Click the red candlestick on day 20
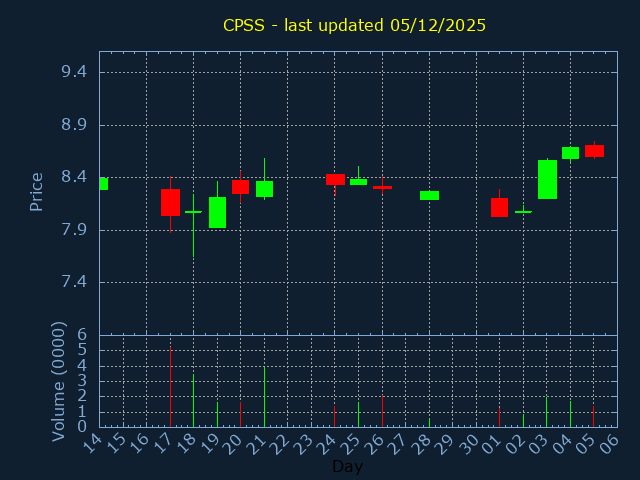This screenshot has height=480, width=640. [241, 186]
